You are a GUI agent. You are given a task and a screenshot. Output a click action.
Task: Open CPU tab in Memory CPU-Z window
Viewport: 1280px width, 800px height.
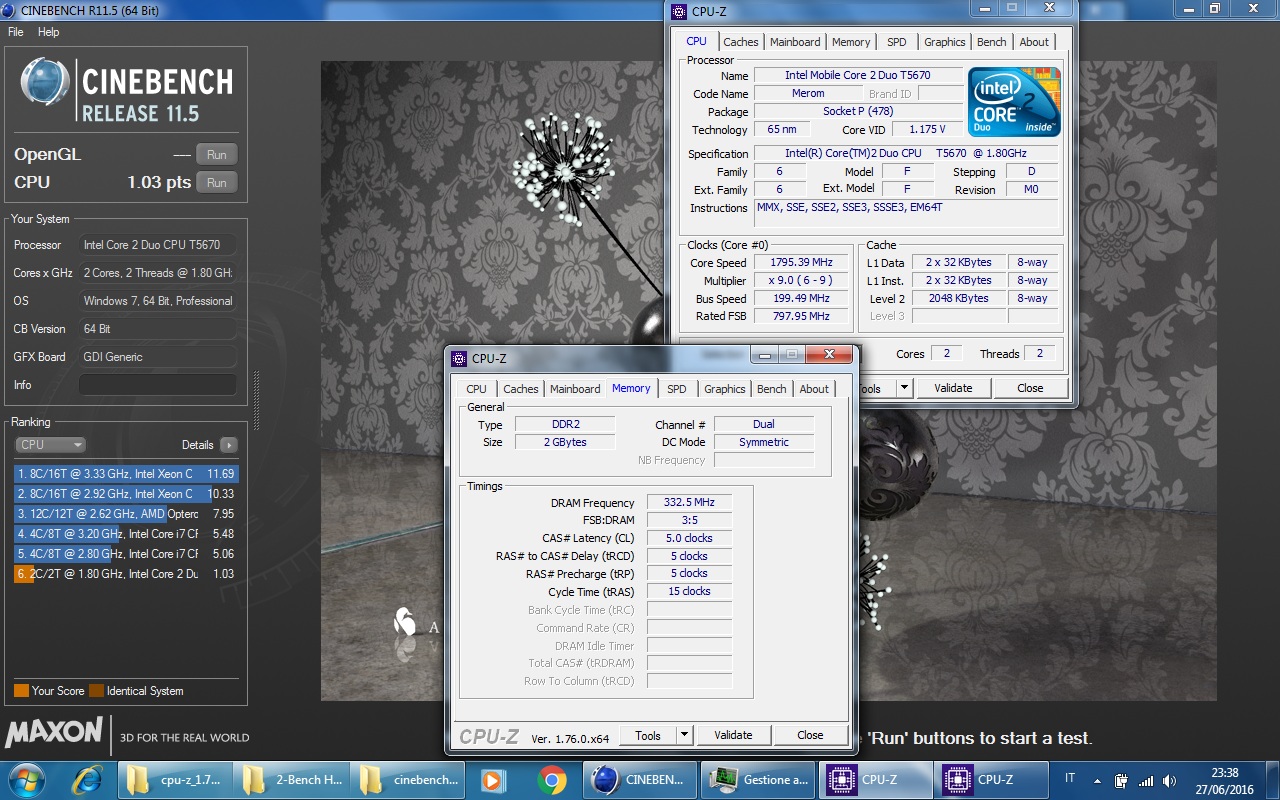pos(476,389)
